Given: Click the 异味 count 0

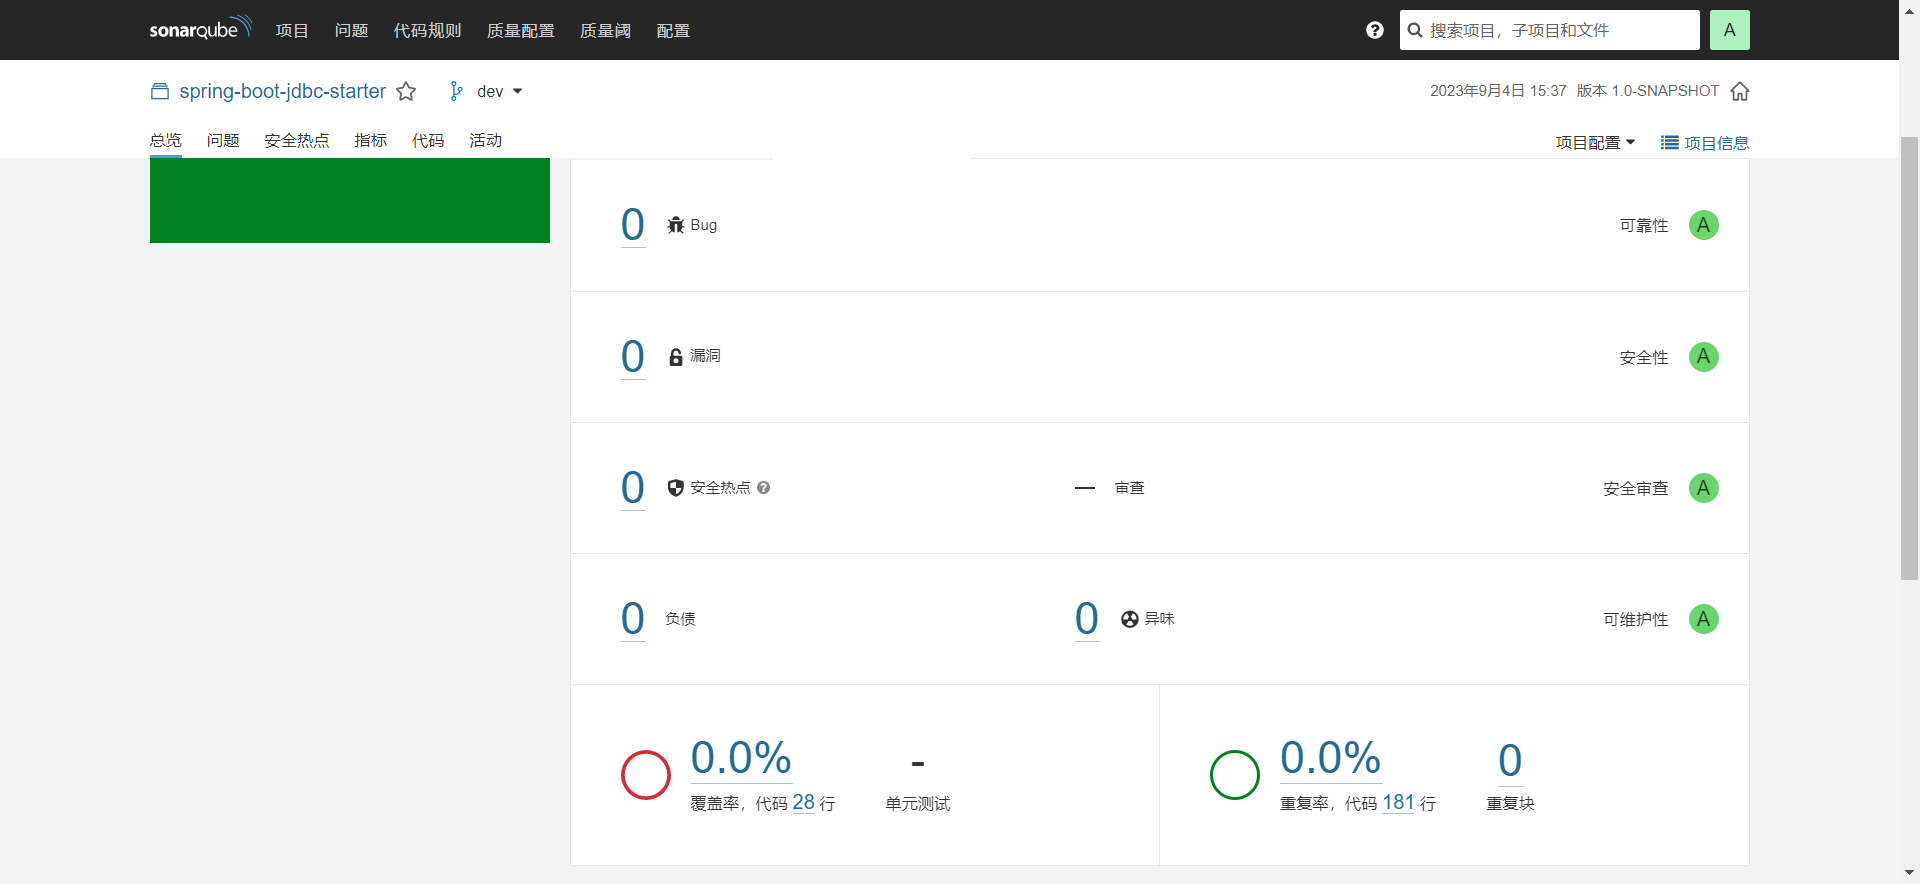Looking at the screenshot, I should 1087,618.
